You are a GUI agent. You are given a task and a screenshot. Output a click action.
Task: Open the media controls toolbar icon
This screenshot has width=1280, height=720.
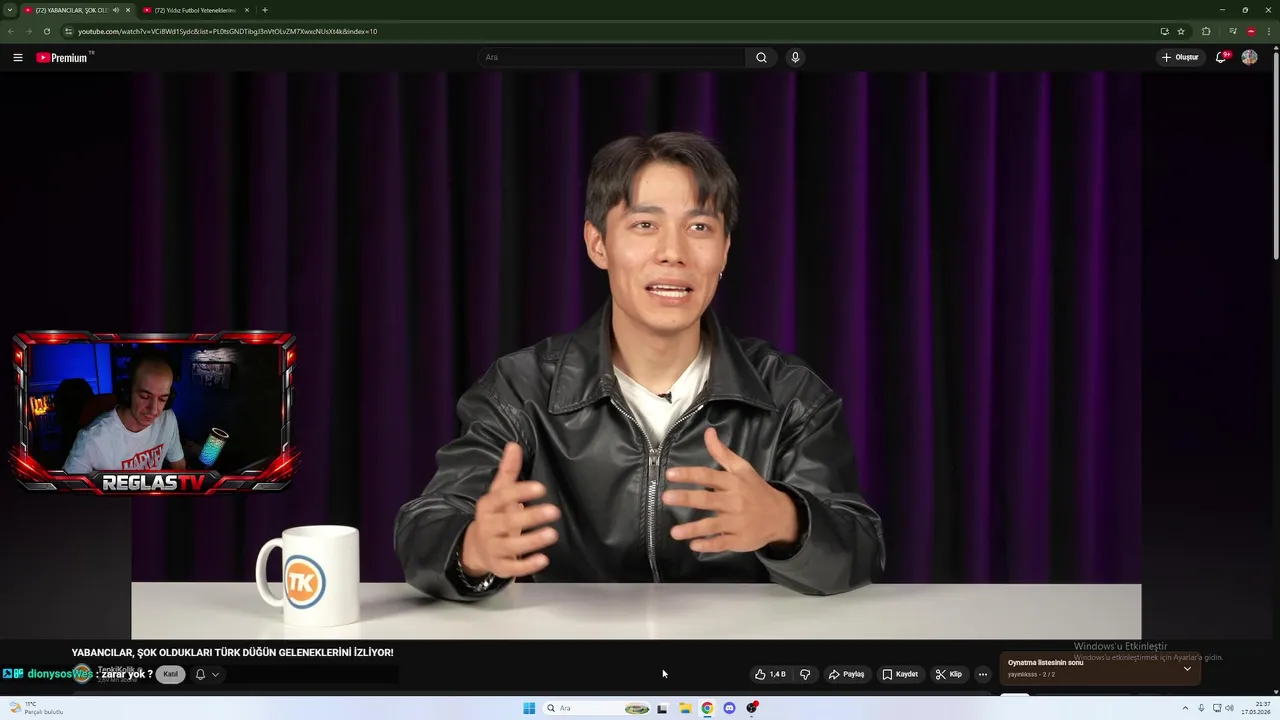pos(1233,31)
